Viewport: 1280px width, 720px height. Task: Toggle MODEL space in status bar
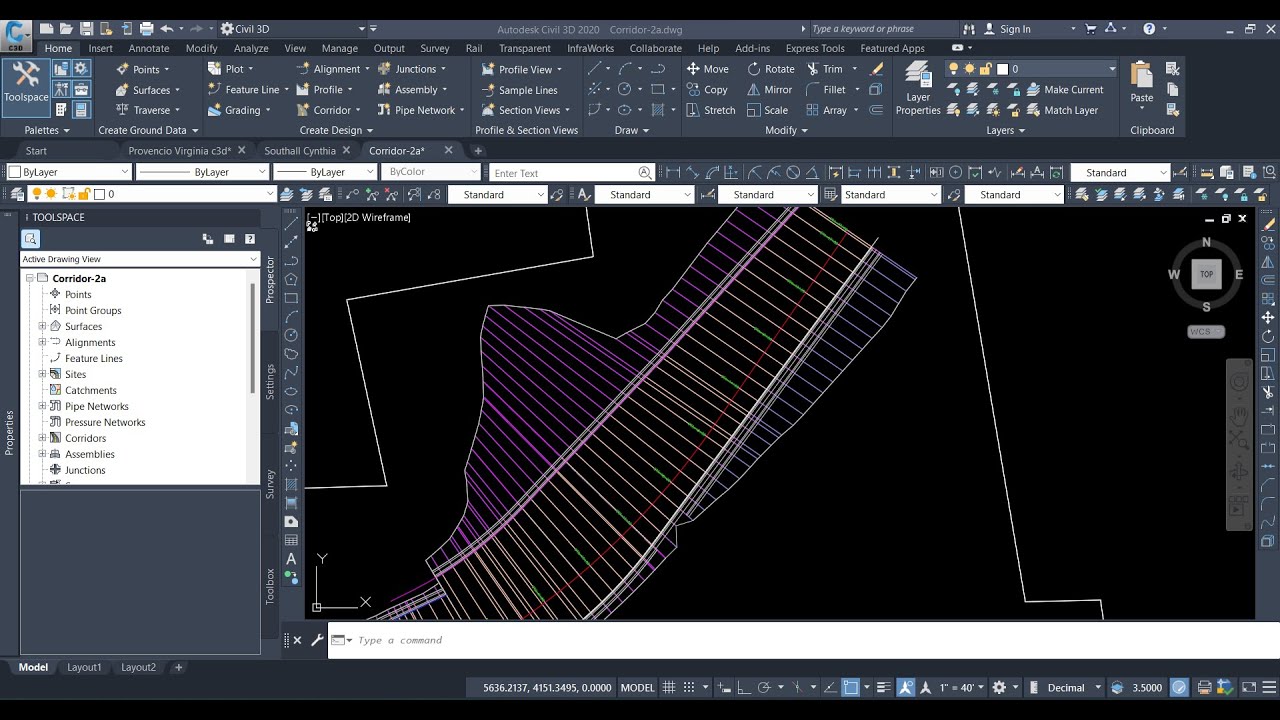[x=638, y=688]
